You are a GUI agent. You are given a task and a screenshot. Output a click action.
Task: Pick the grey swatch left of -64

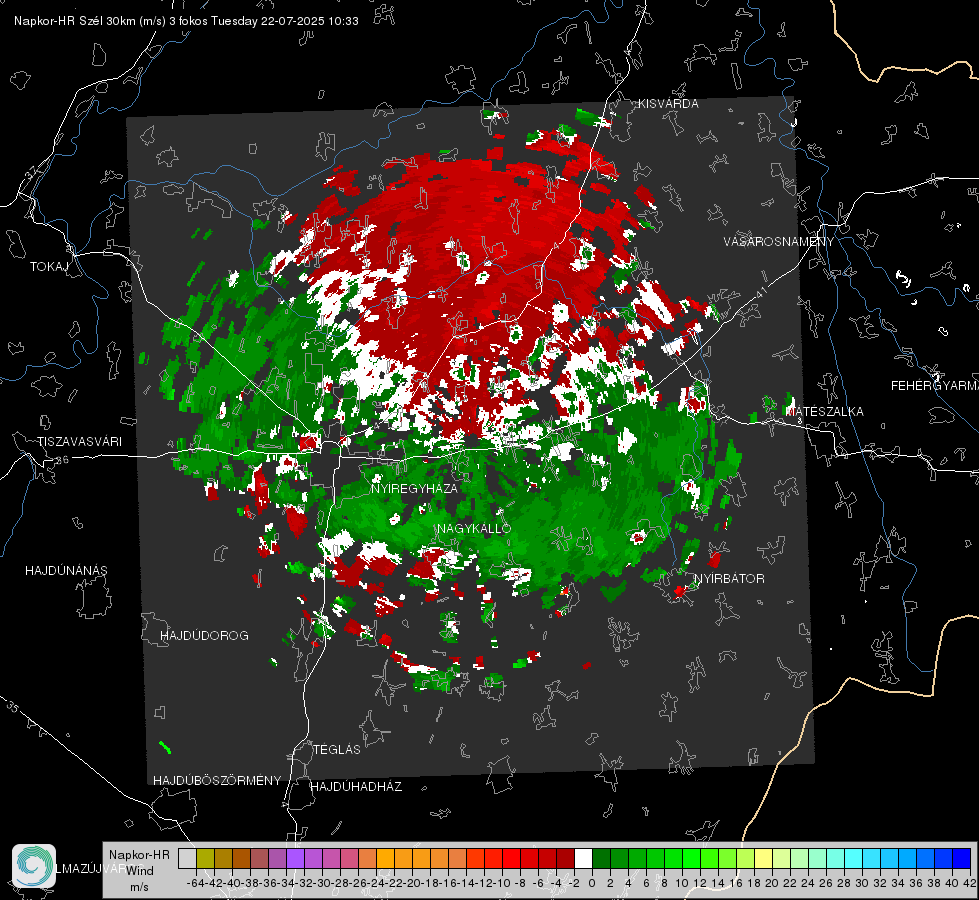(x=187, y=858)
